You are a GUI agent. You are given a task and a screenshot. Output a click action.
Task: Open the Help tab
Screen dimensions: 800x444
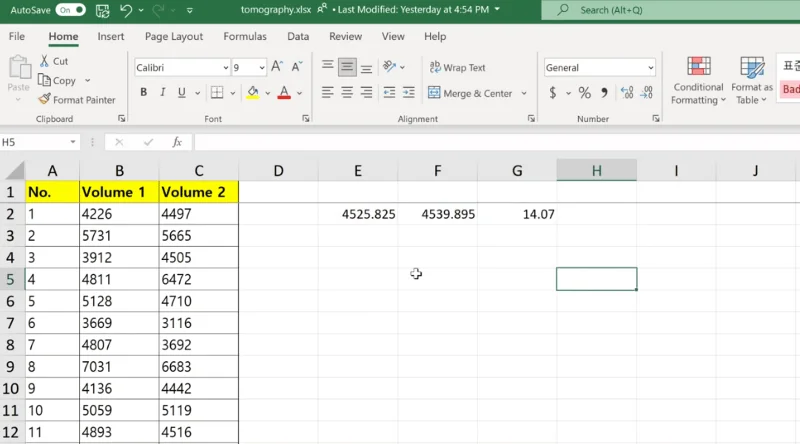435,36
